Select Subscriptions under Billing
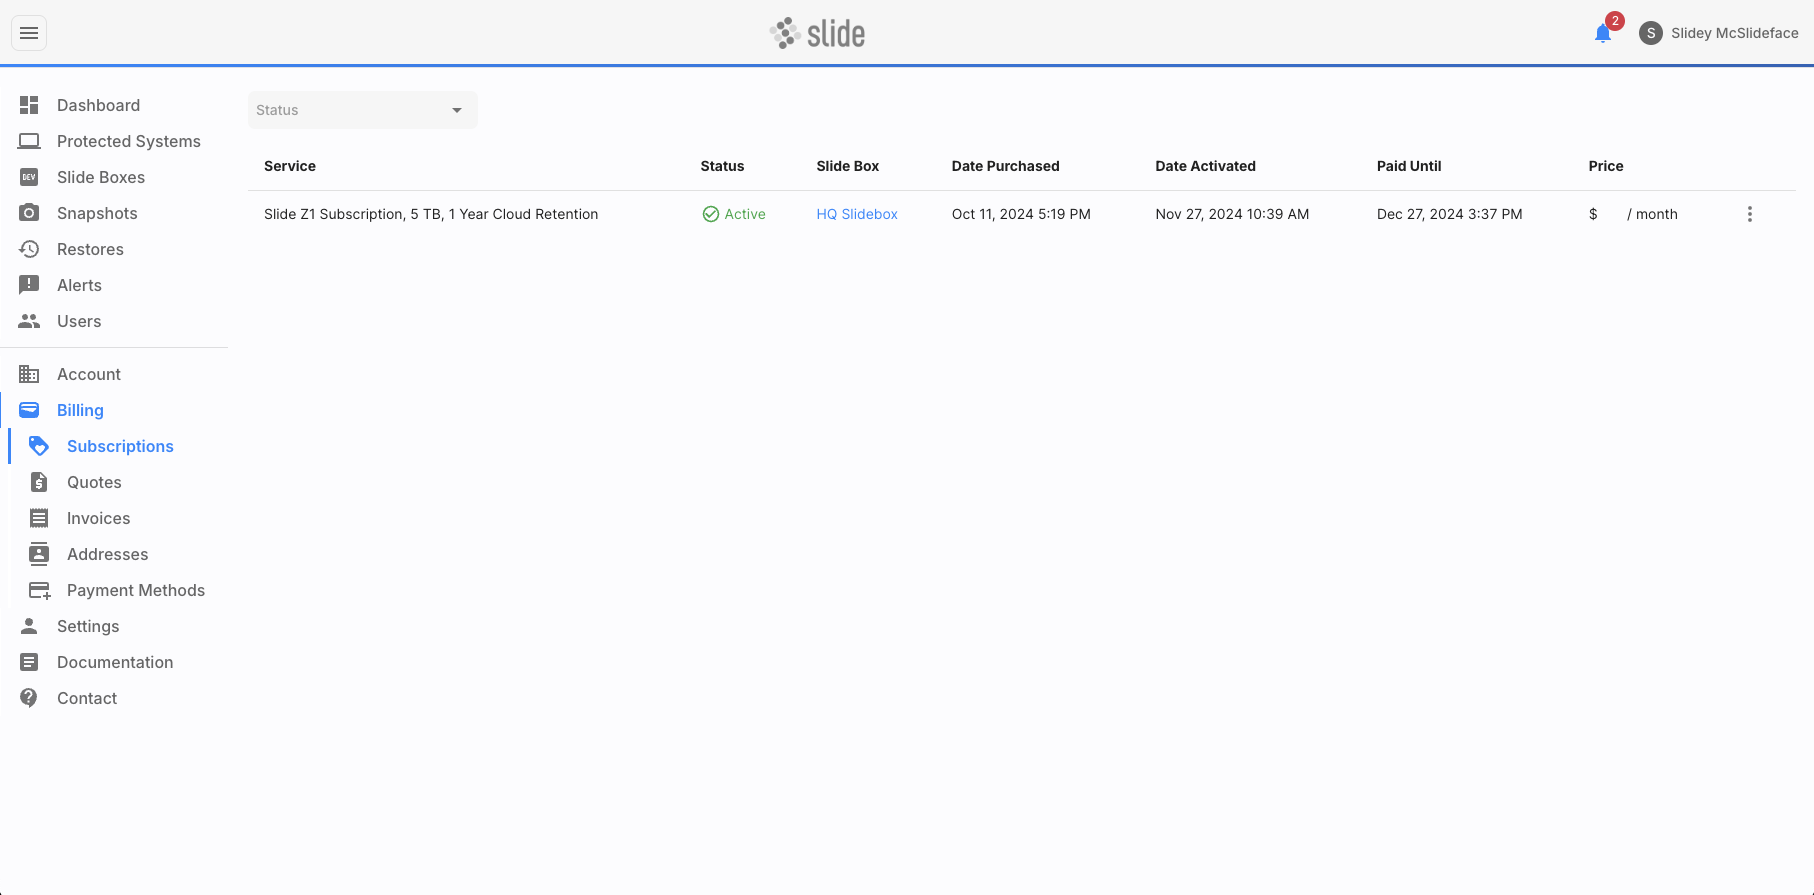The height and width of the screenshot is (895, 1814). coord(120,446)
